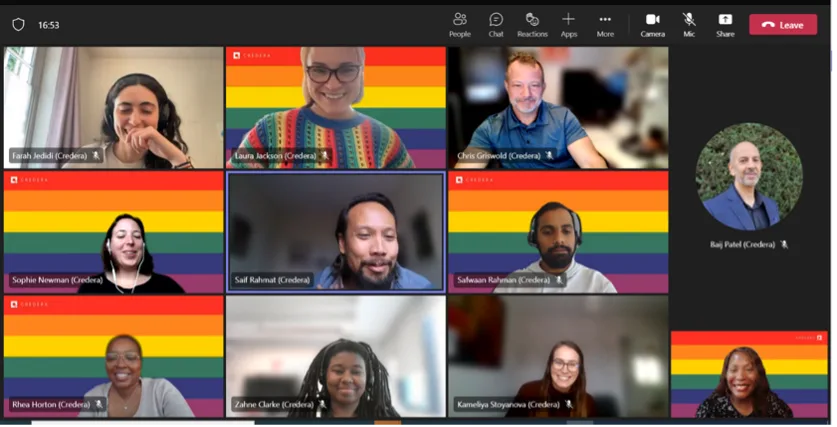Image resolution: width=837 pixels, height=427 pixels.
Task: Click muted mic icon beside Safwaan Rahman
Action: [558, 280]
